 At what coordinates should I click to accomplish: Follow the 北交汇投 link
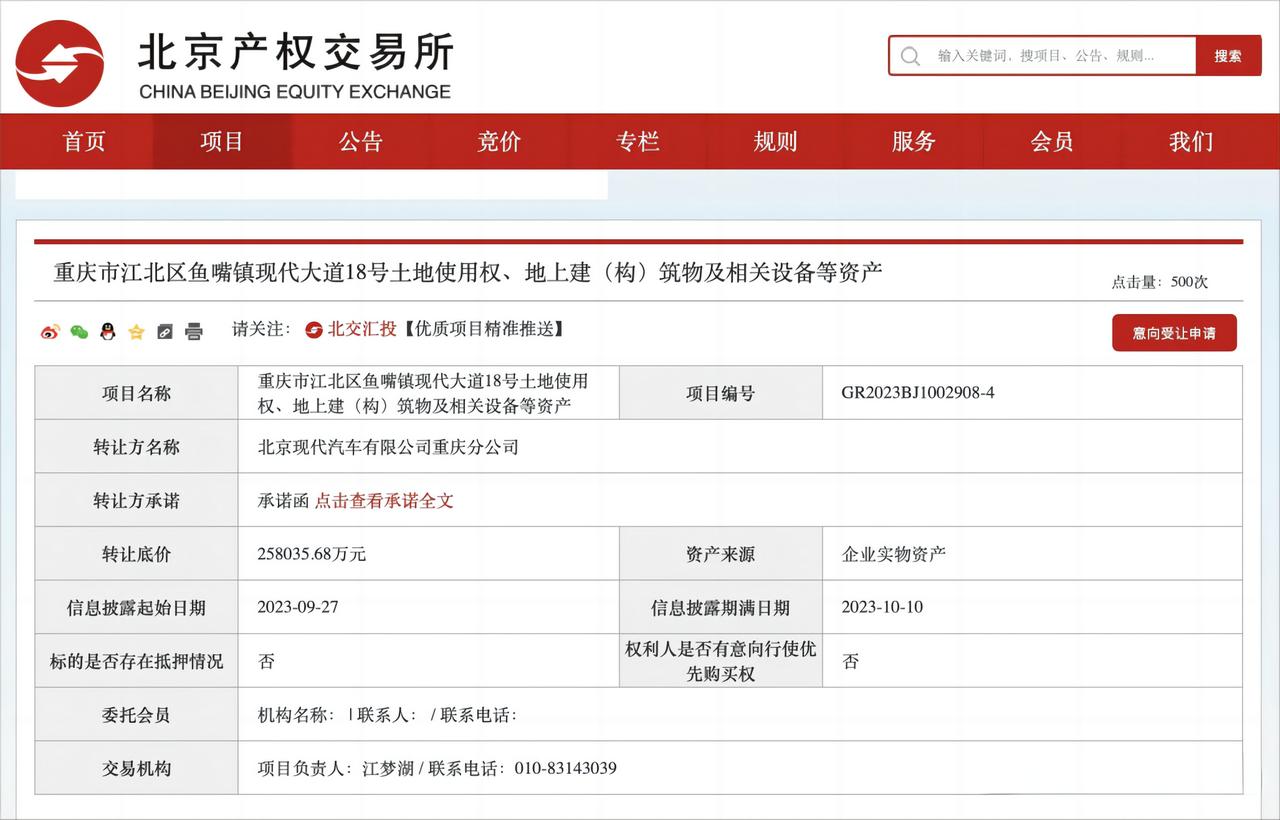[x=362, y=329]
